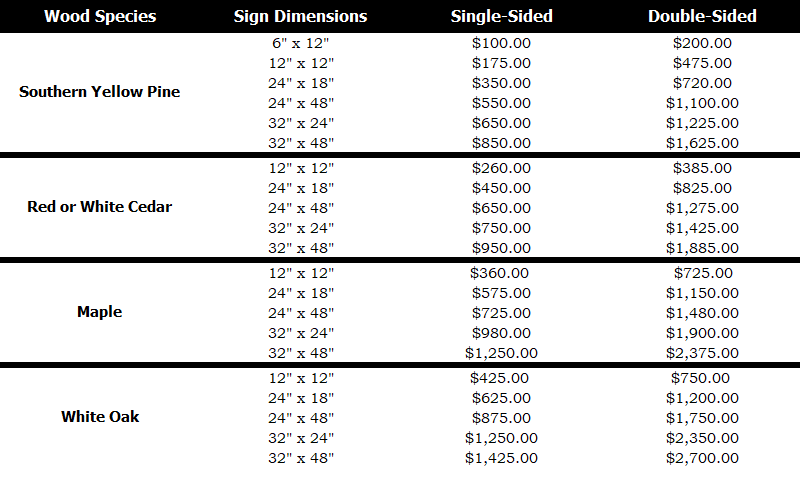The height and width of the screenshot is (483, 800).
Task: Click the $475.00 pine double-sided price
Action: (702, 63)
